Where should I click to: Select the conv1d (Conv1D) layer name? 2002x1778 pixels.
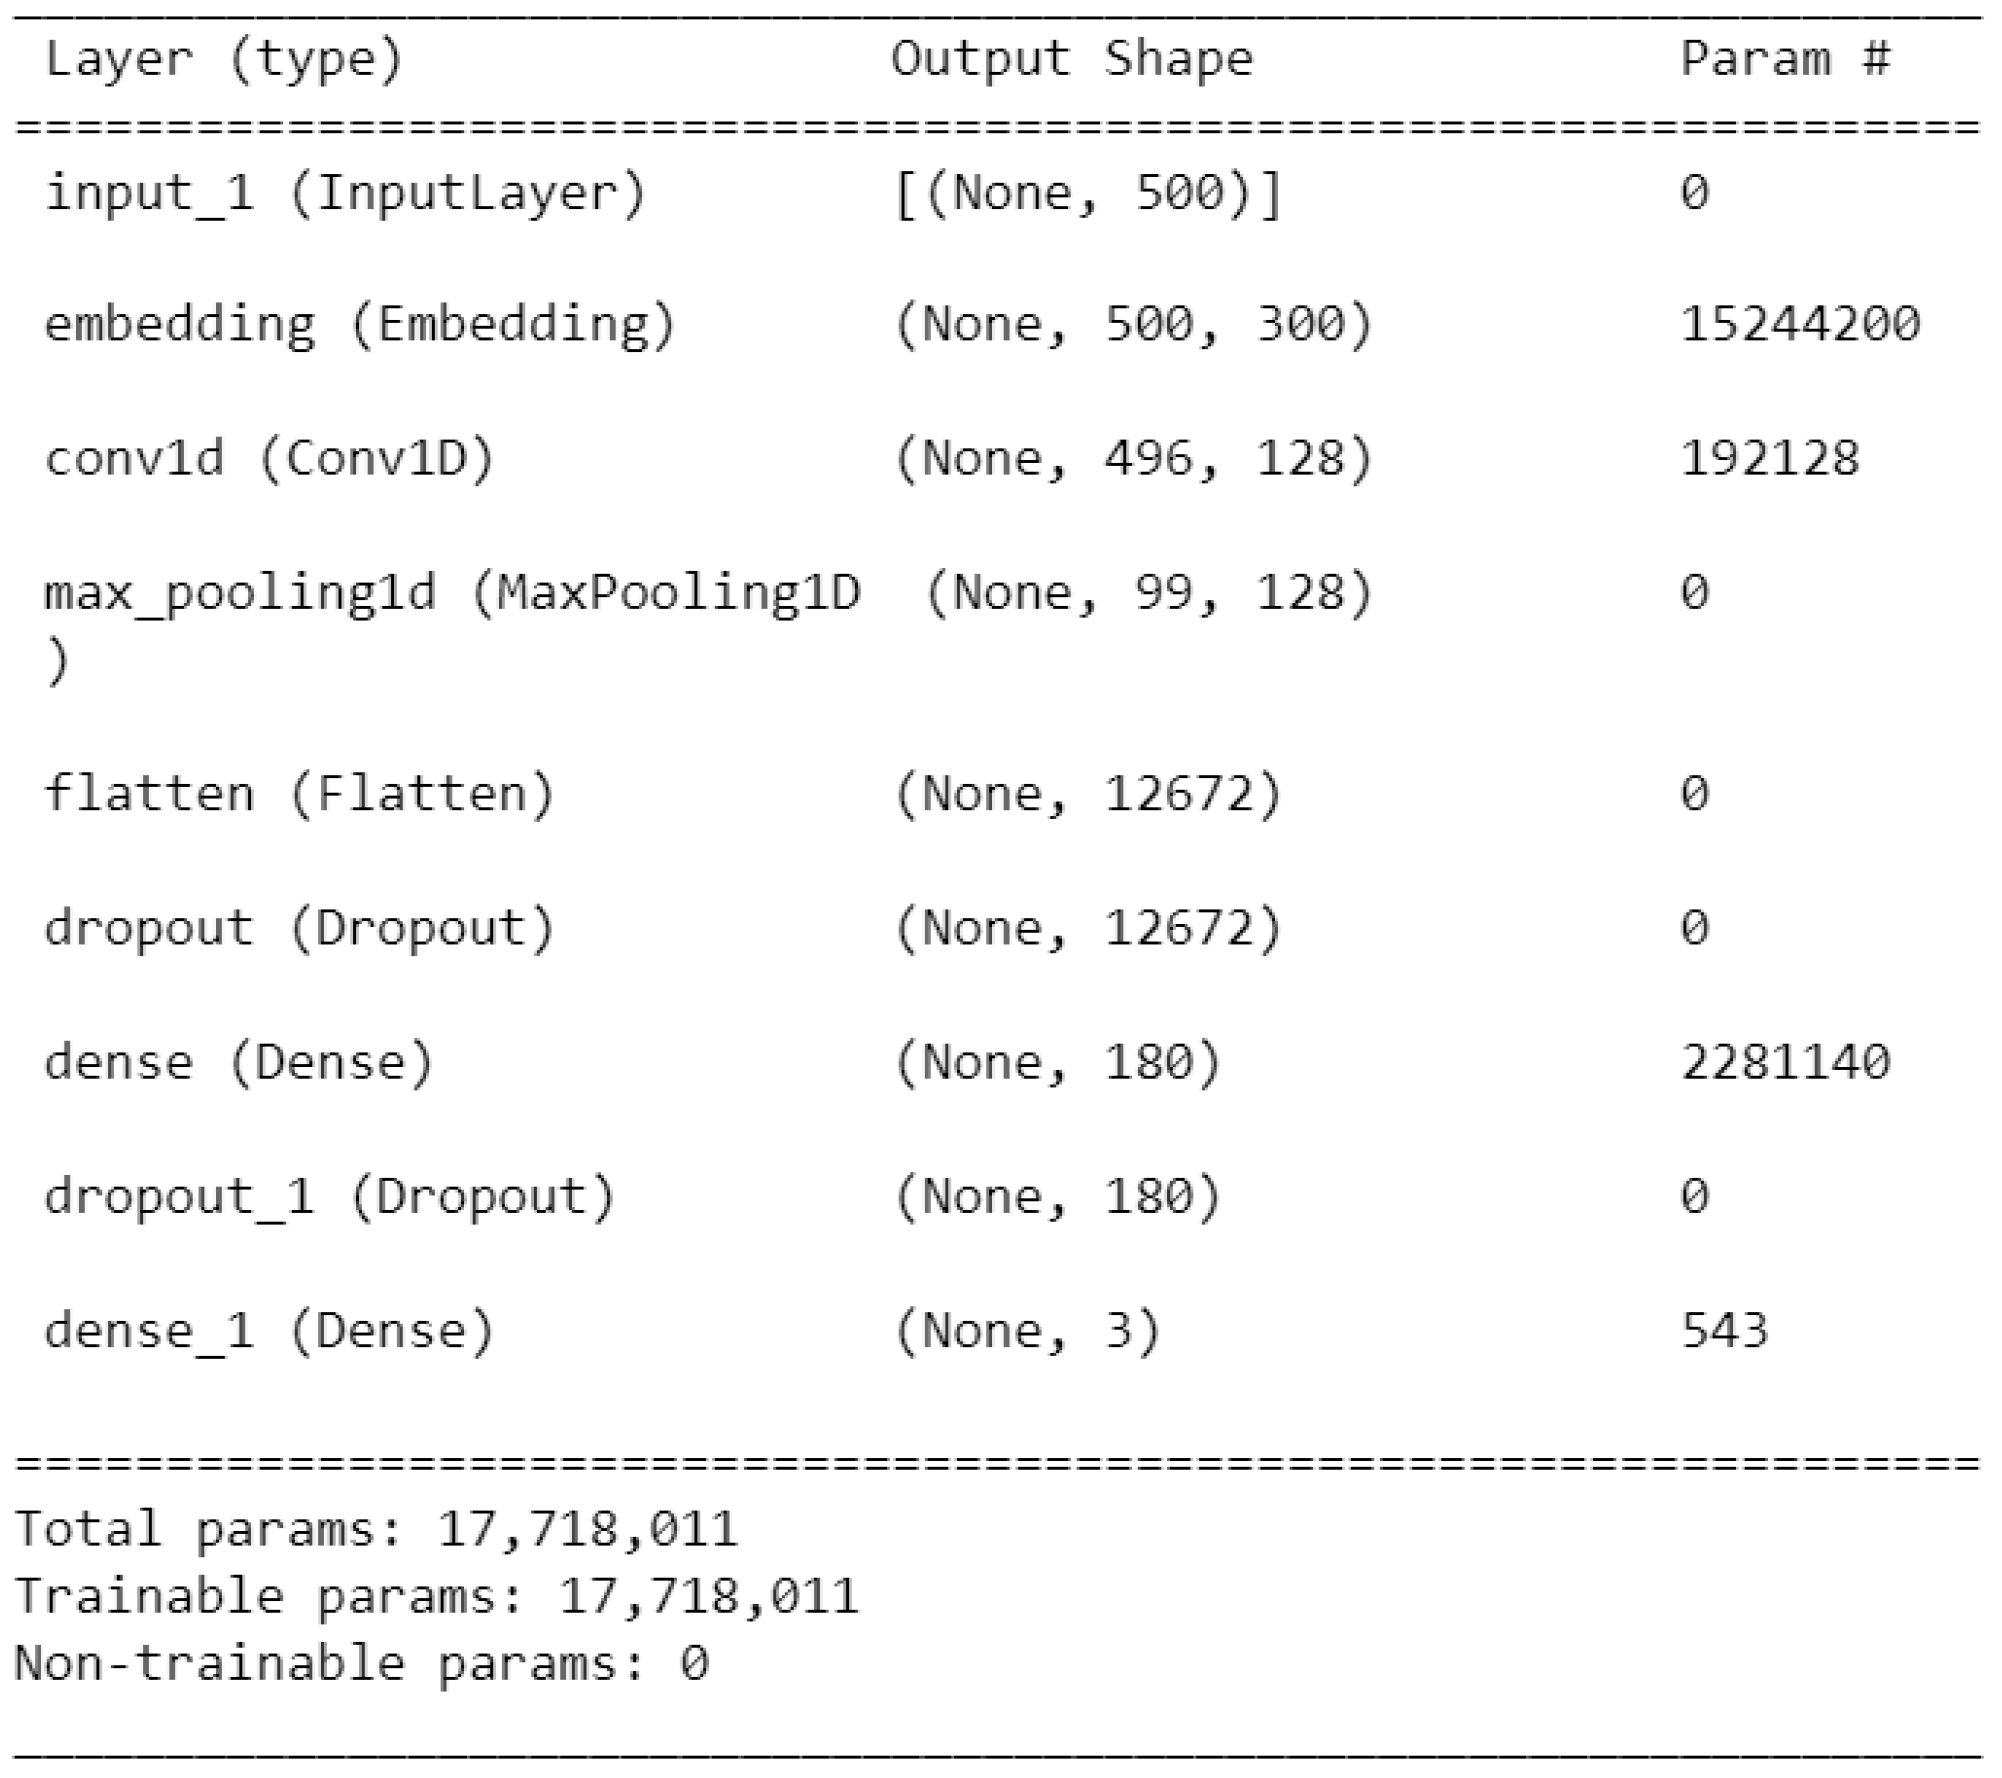click(x=269, y=459)
